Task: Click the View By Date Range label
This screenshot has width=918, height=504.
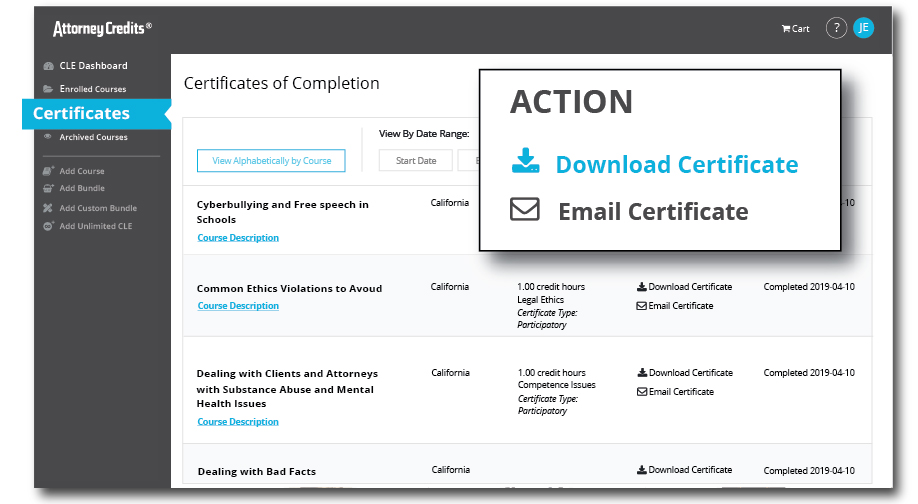Action: [x=424, y=133]
